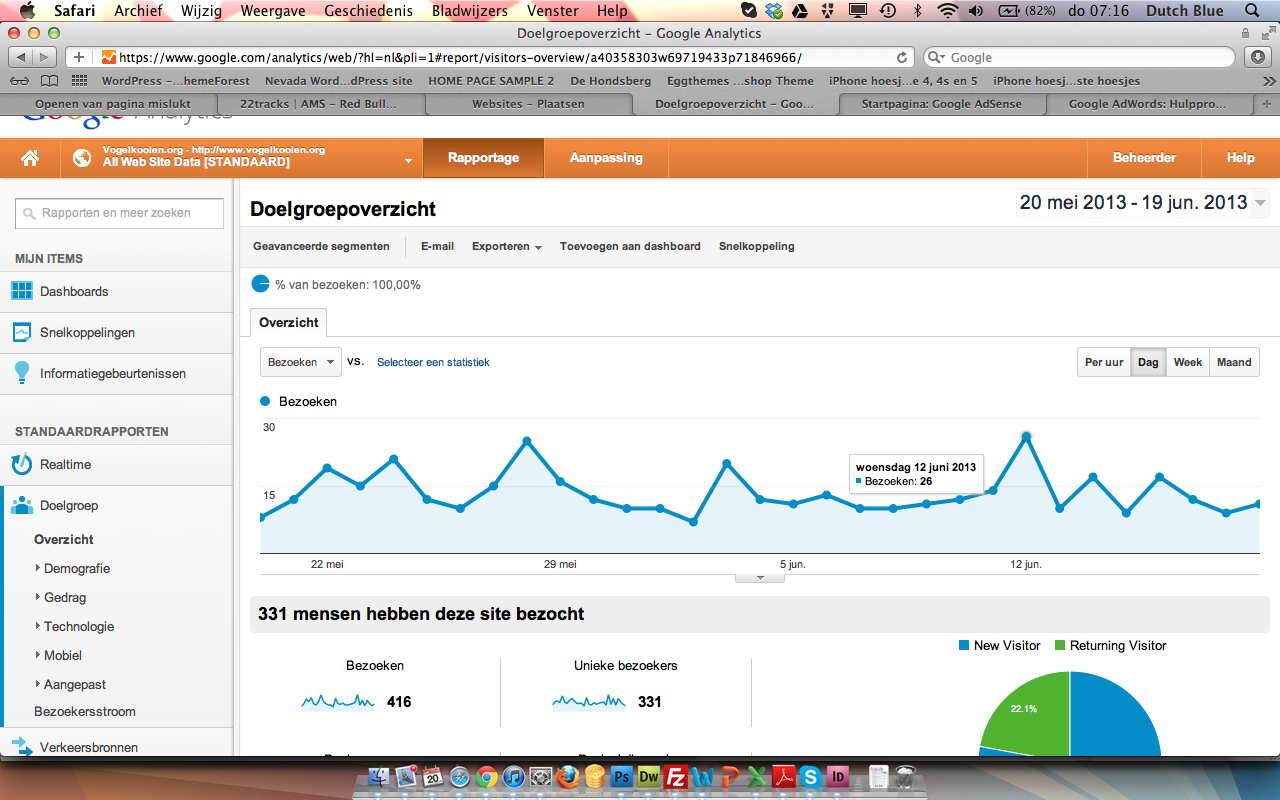Toggle the segment circle beside % van bezoeken
This screenshot has width=1280, height=800.
[x=260, y=284]
